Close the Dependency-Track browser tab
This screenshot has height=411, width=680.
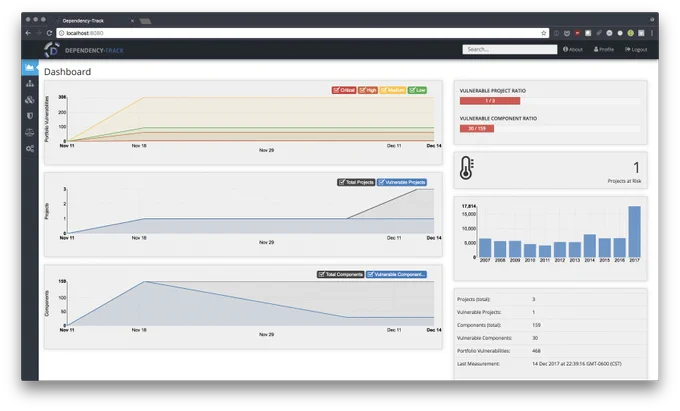tap(132, 20)
